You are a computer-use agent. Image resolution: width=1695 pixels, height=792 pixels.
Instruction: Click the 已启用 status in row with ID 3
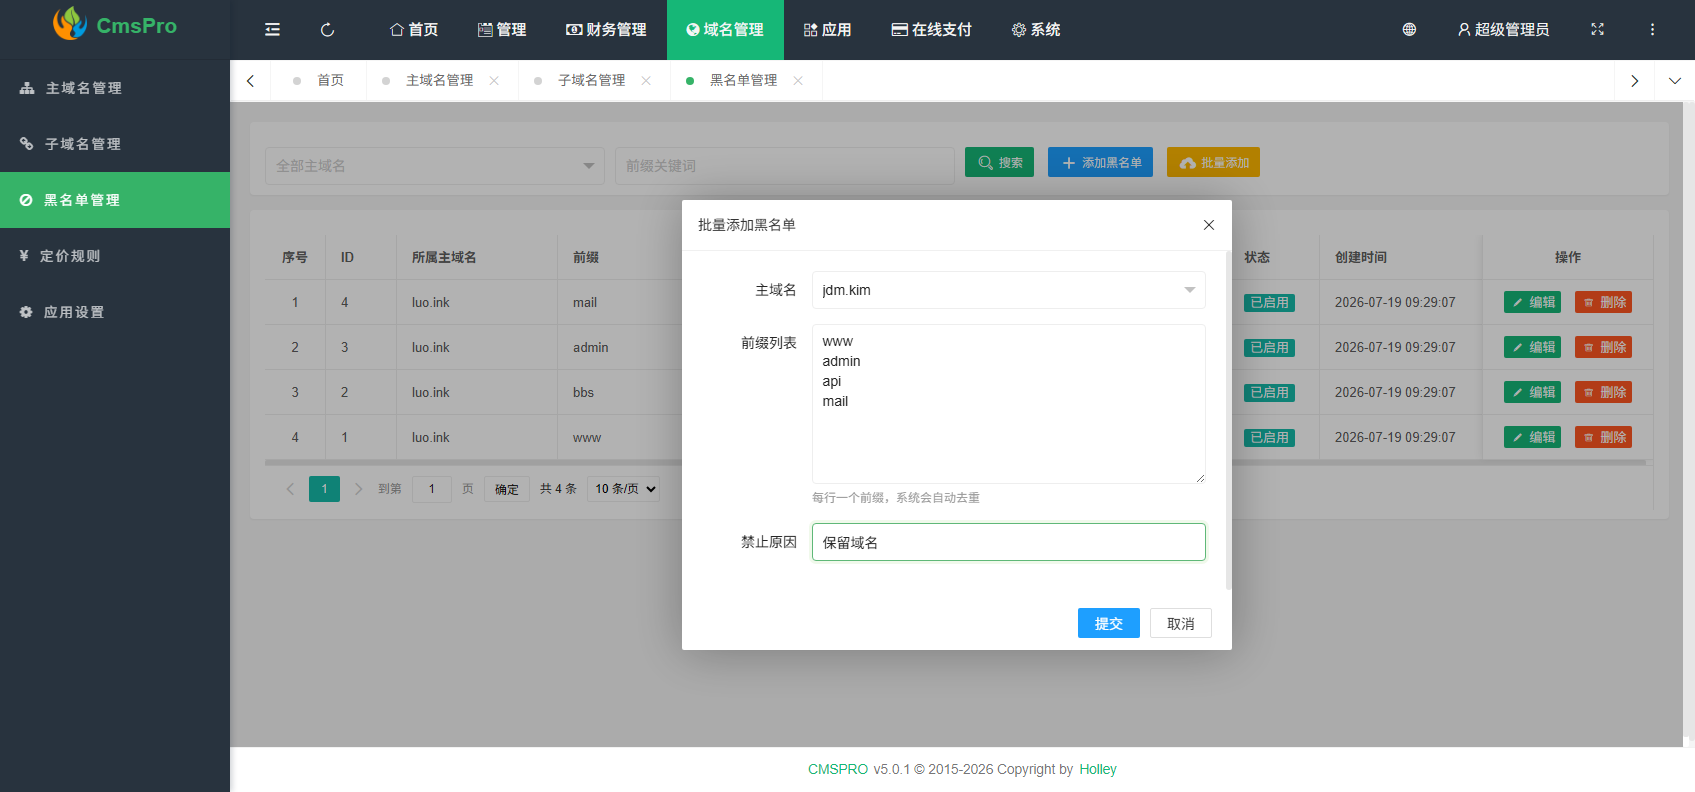click(1268, 347)
